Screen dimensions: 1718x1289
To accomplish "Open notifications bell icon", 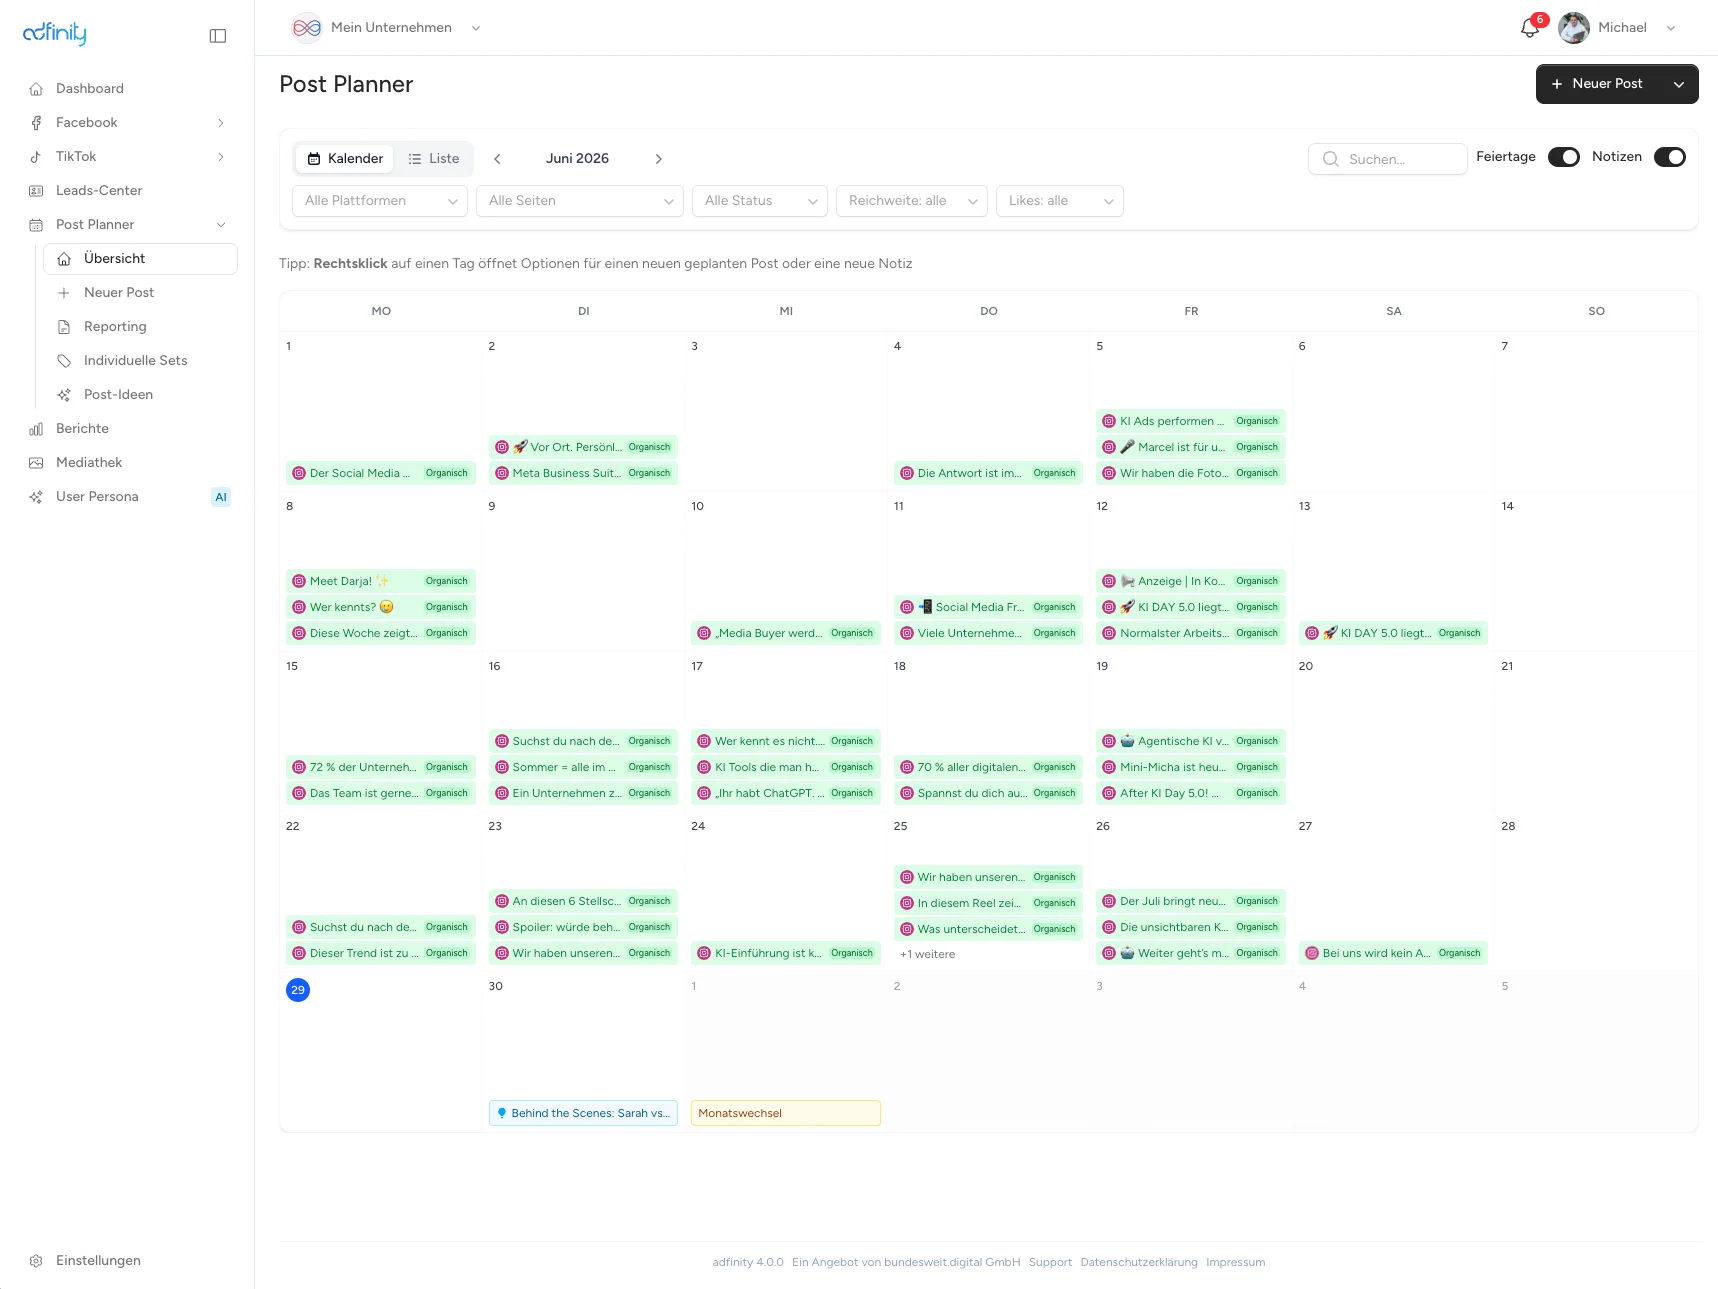I will 1529,28.
